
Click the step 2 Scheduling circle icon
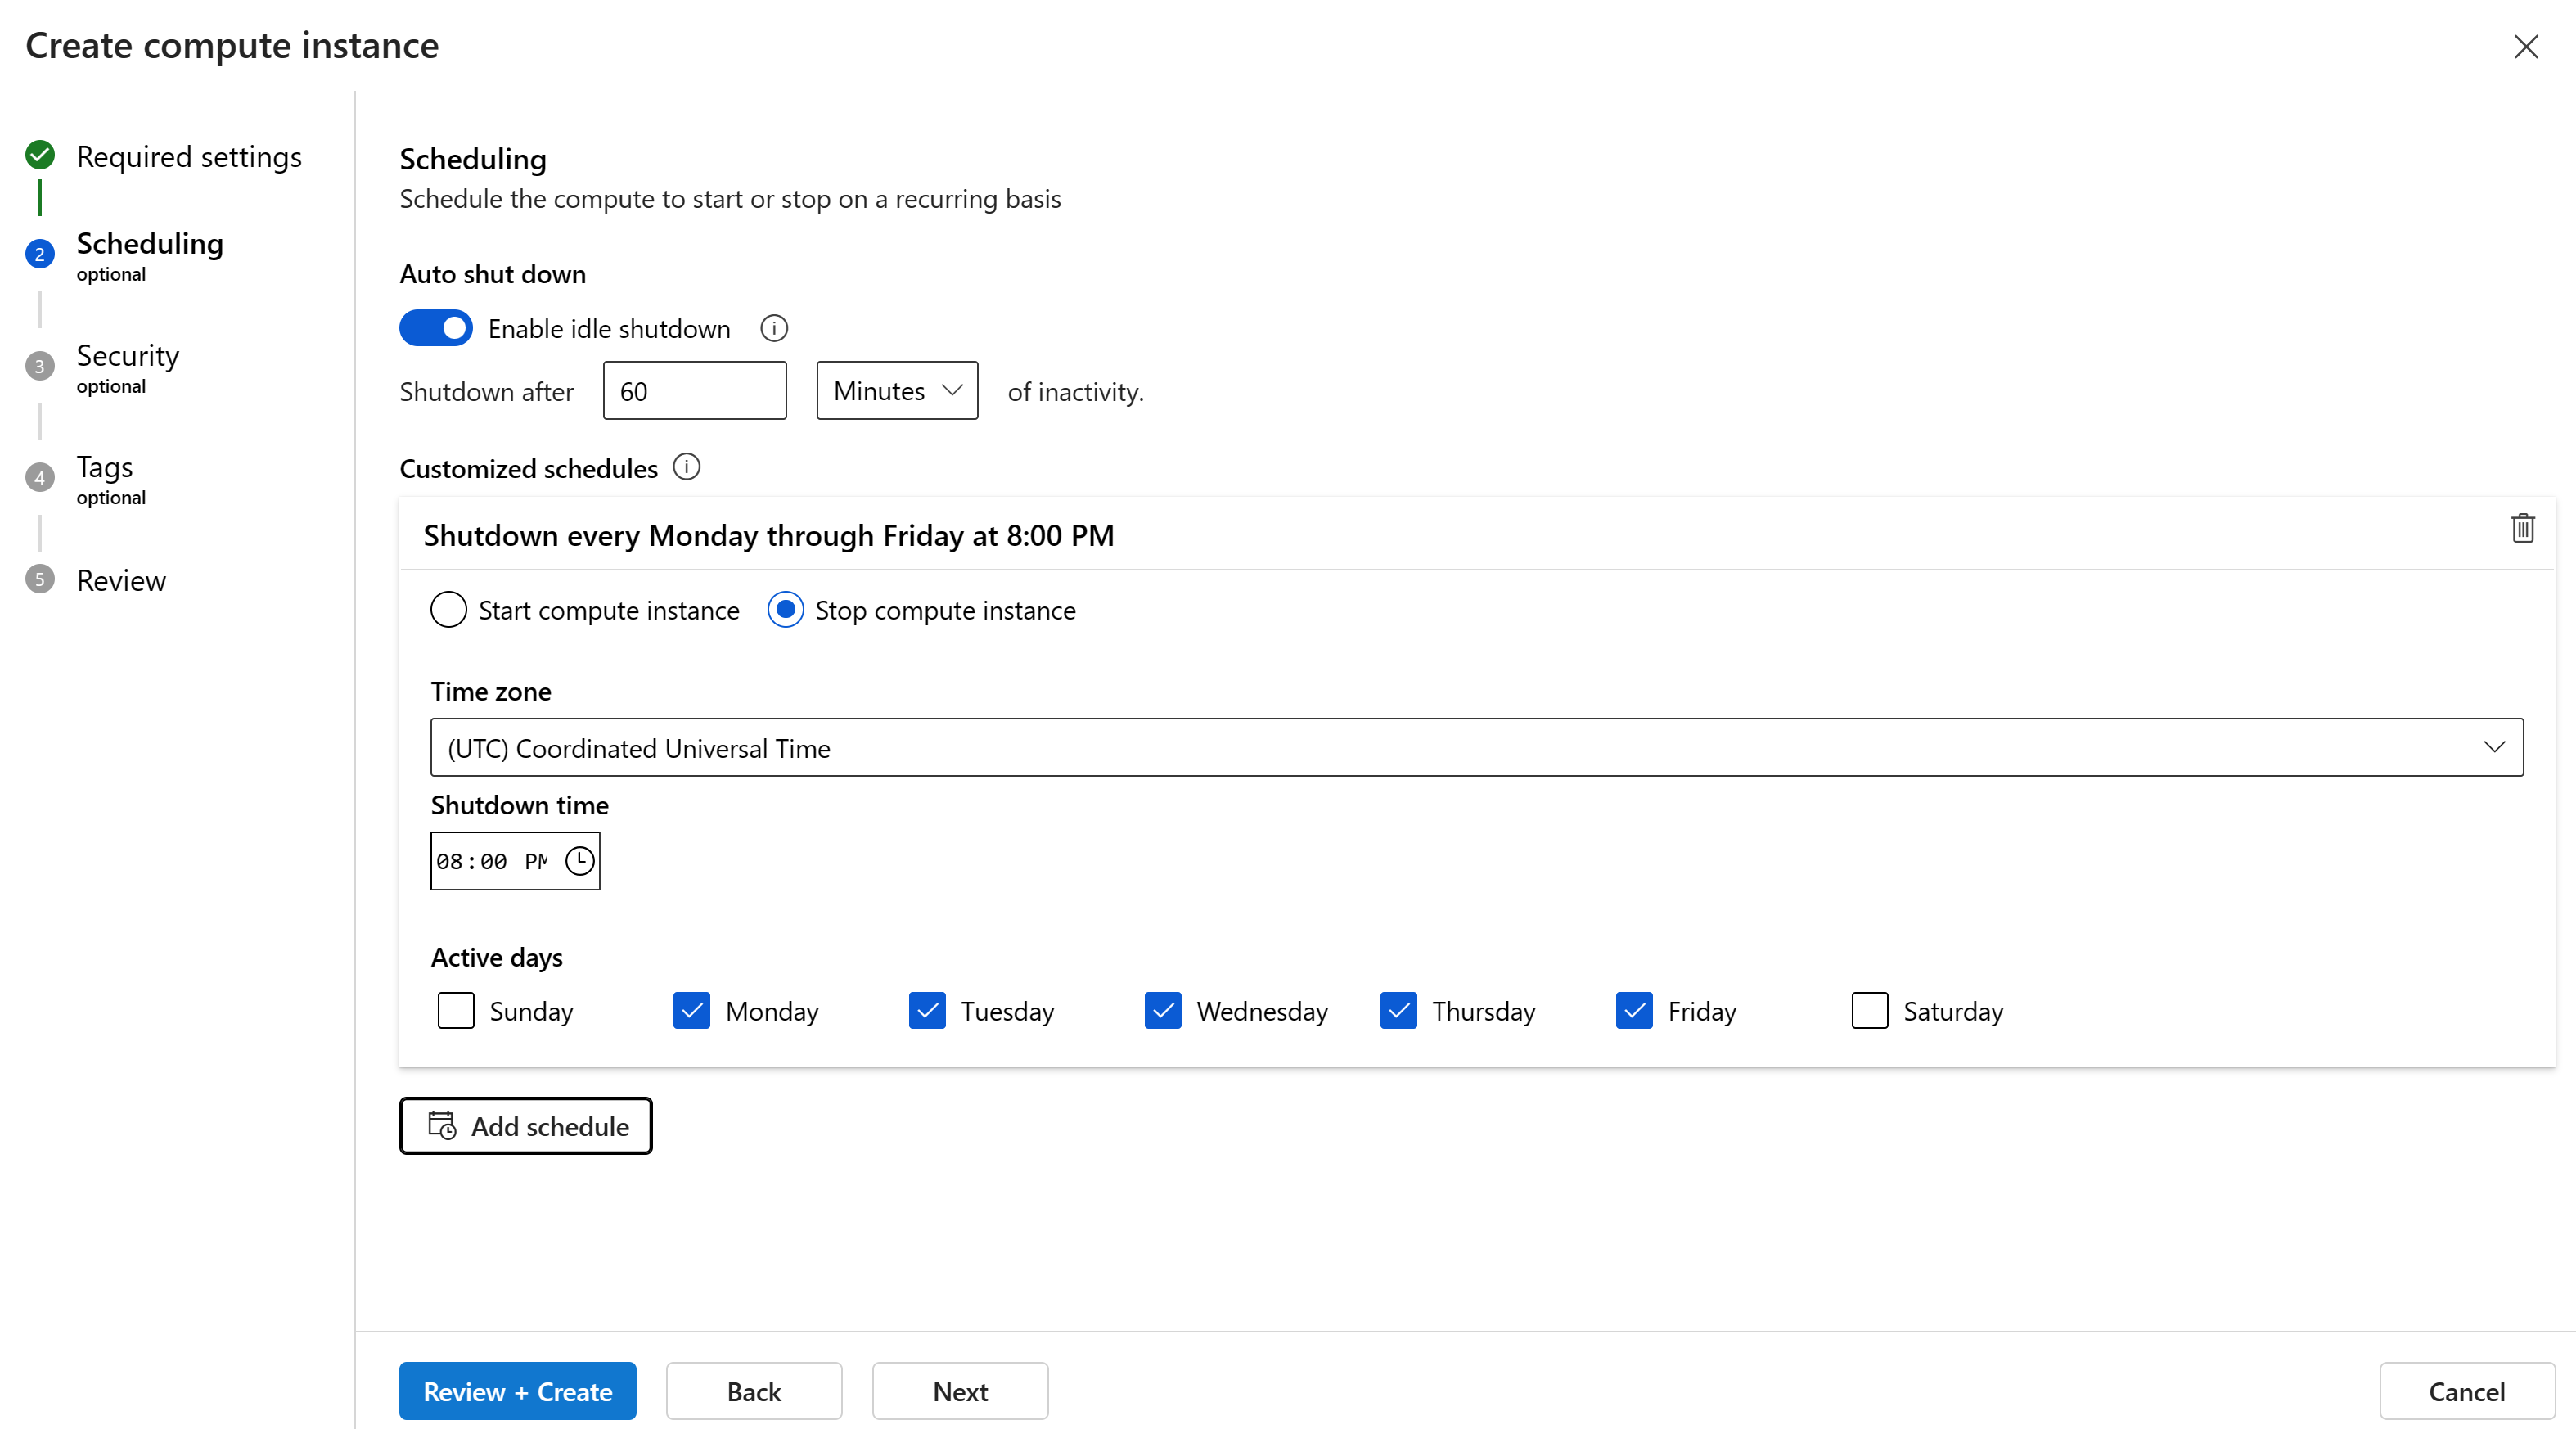[x=40, y=254]
